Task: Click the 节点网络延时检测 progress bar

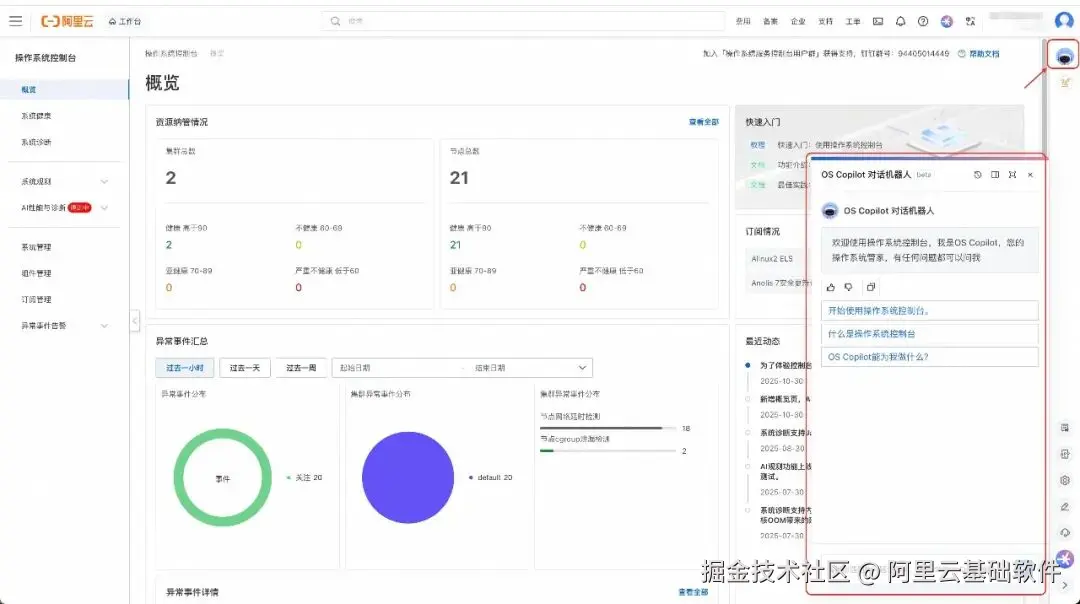Action: (x=608, y=428)
